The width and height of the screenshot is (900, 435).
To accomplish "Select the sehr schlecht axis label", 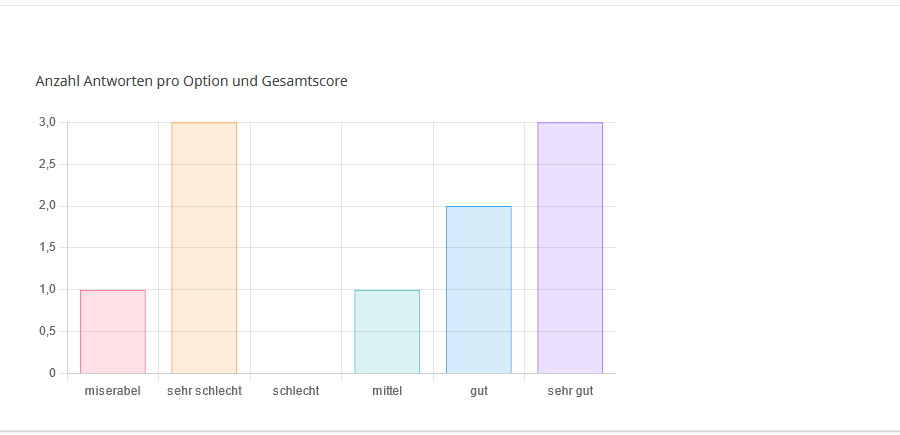I will 204,391.
